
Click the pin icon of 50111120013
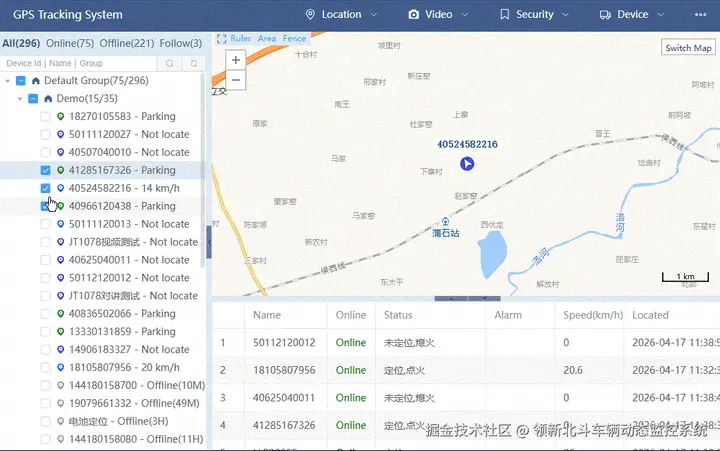60,224
